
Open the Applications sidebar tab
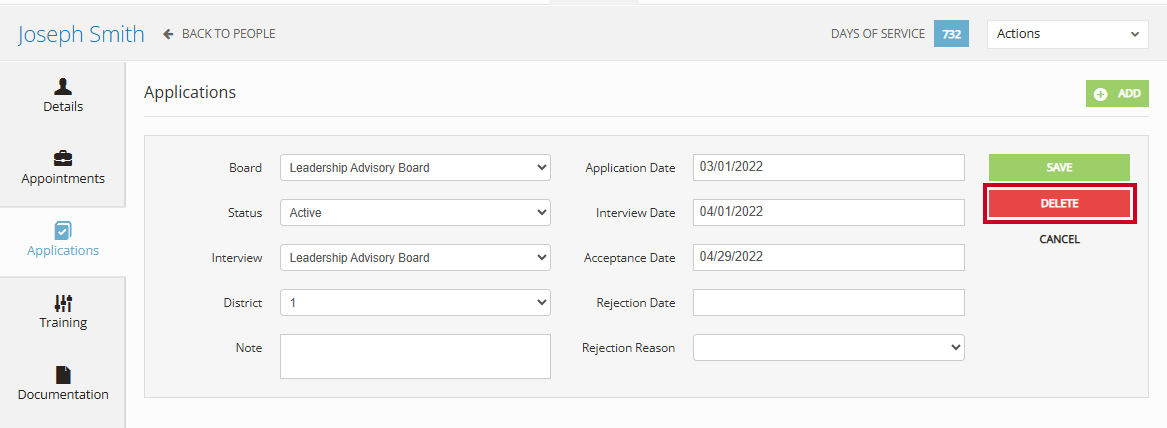(x=63, y=241)
